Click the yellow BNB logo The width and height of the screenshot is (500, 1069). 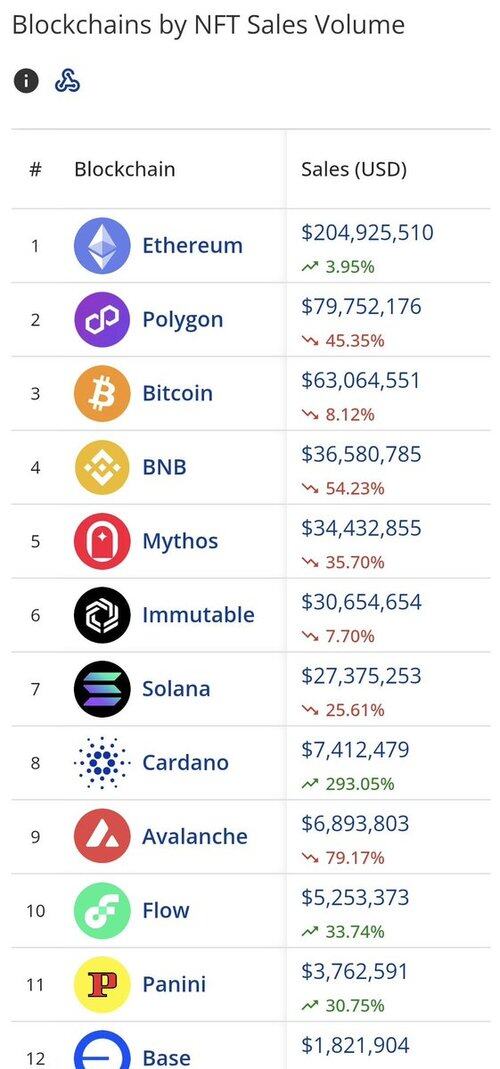[x=102, y=467]
